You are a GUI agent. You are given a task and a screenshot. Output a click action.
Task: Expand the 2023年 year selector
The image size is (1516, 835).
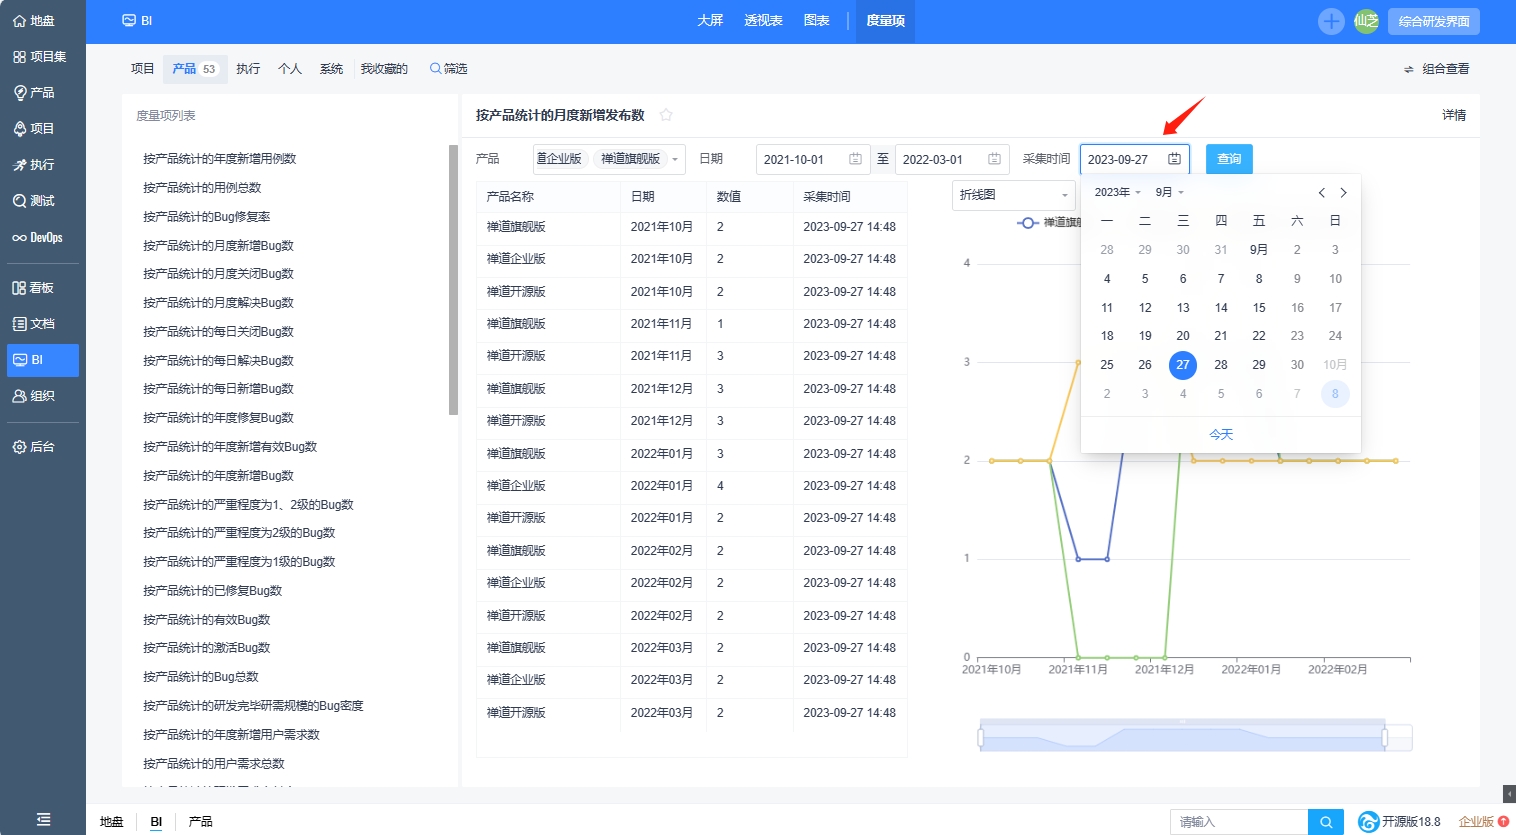[1117, 192]
